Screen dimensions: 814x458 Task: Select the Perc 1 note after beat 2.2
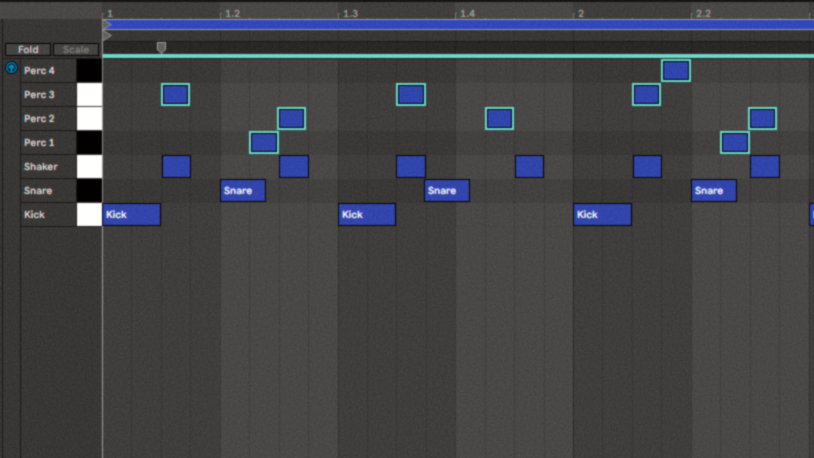[x=735, y=142]
